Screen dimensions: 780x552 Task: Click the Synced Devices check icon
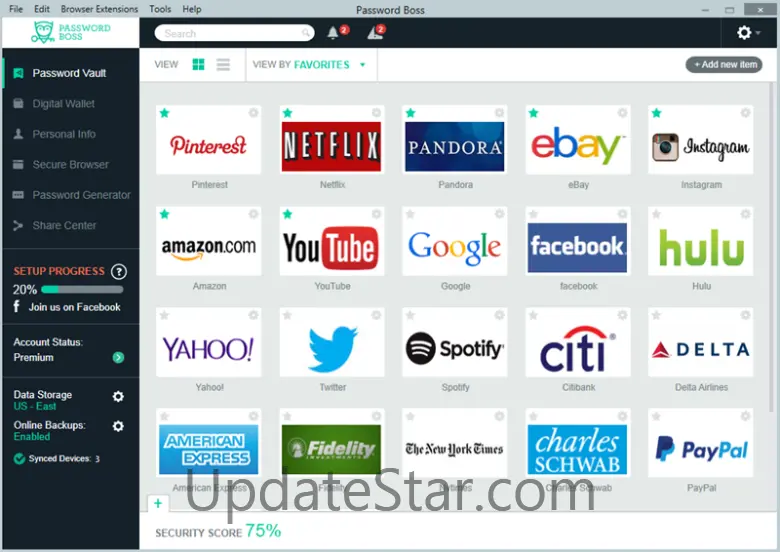(x=19, y=459)
